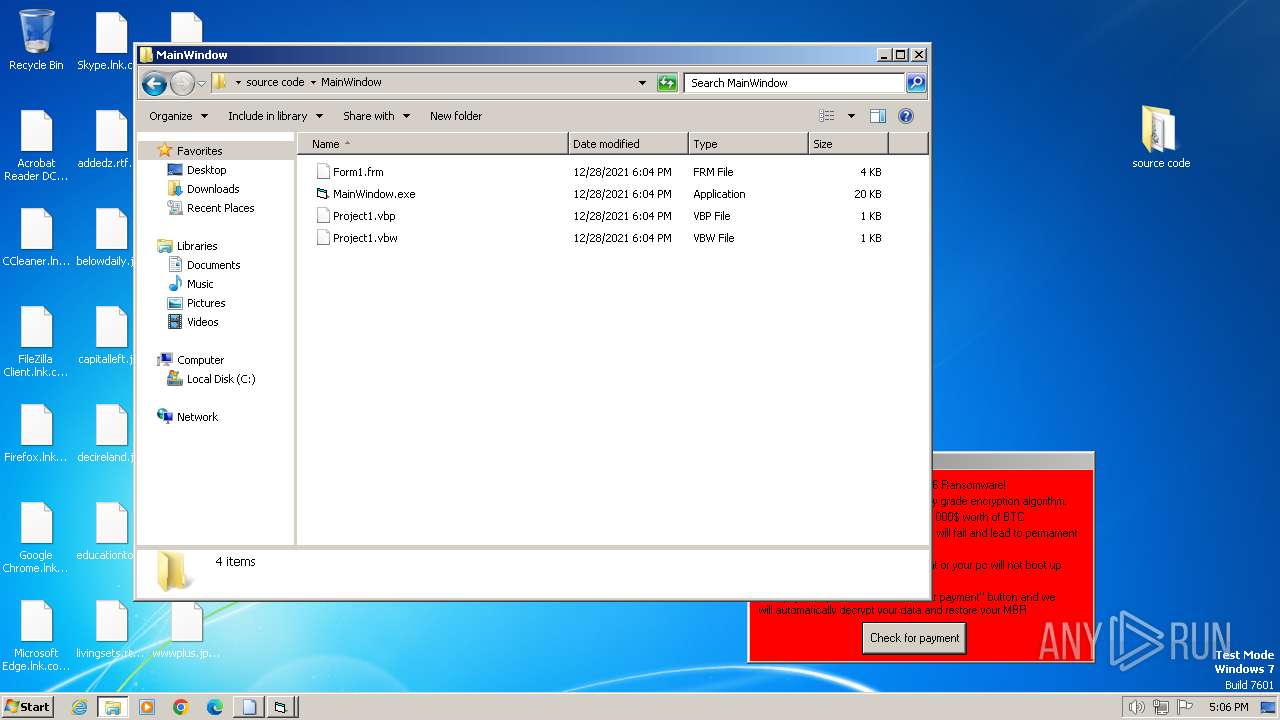The image size is (1280, 720).
Task: Select Libraries in the navigation pane
Action: pyautogui.click(x=197, y=246)
